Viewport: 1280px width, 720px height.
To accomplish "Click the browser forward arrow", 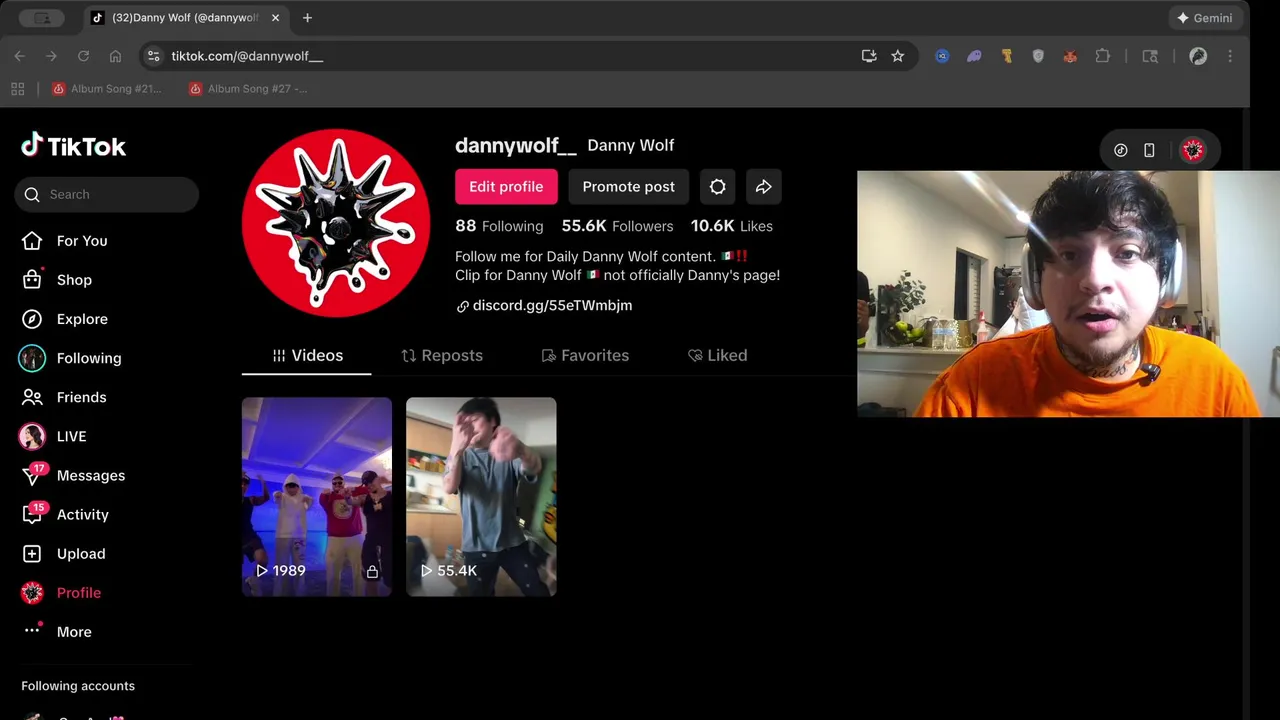I will (51, 56).
